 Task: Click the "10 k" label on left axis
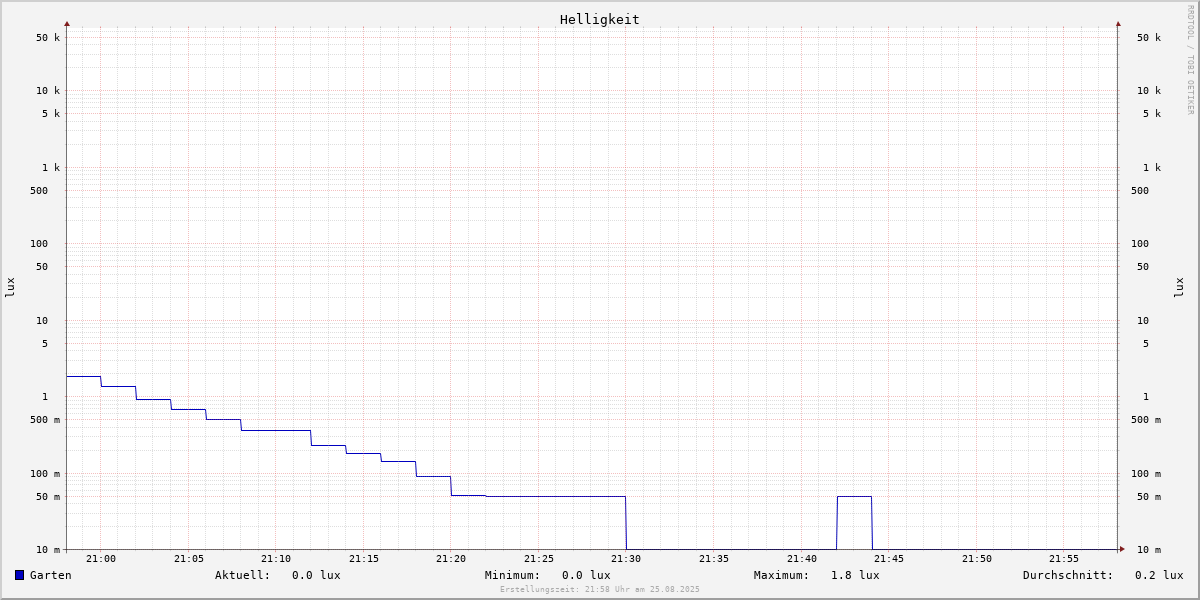(48, 91)
